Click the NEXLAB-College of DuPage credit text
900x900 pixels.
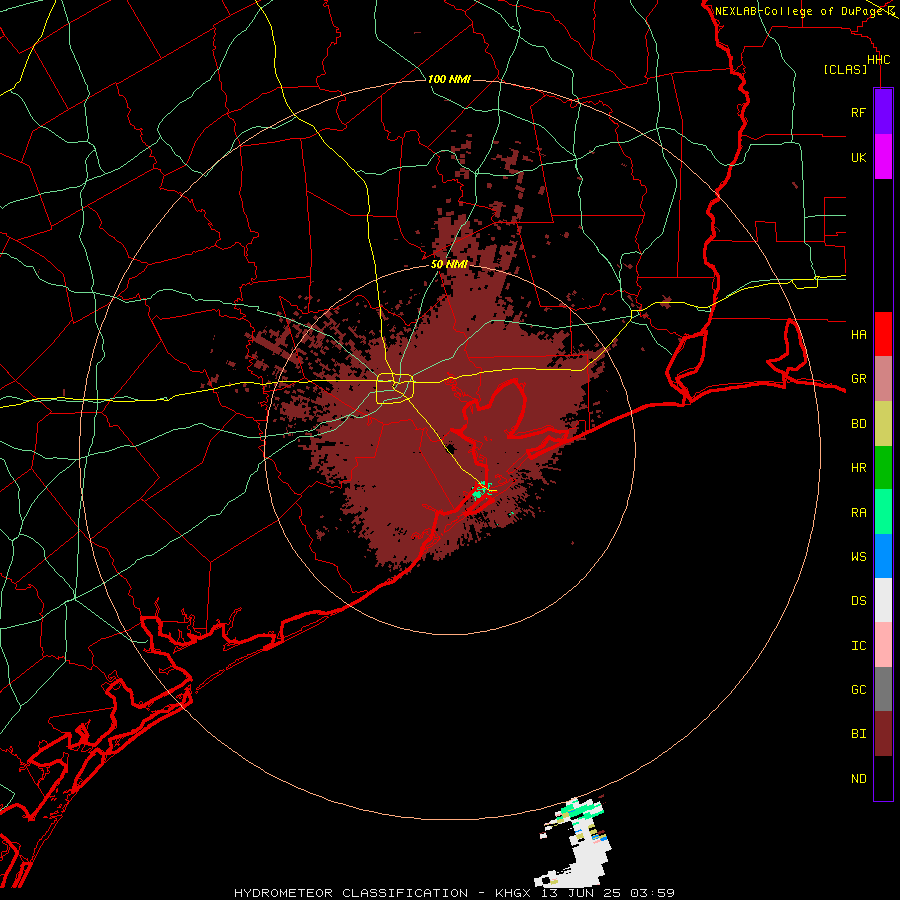[x=799, y=11]
